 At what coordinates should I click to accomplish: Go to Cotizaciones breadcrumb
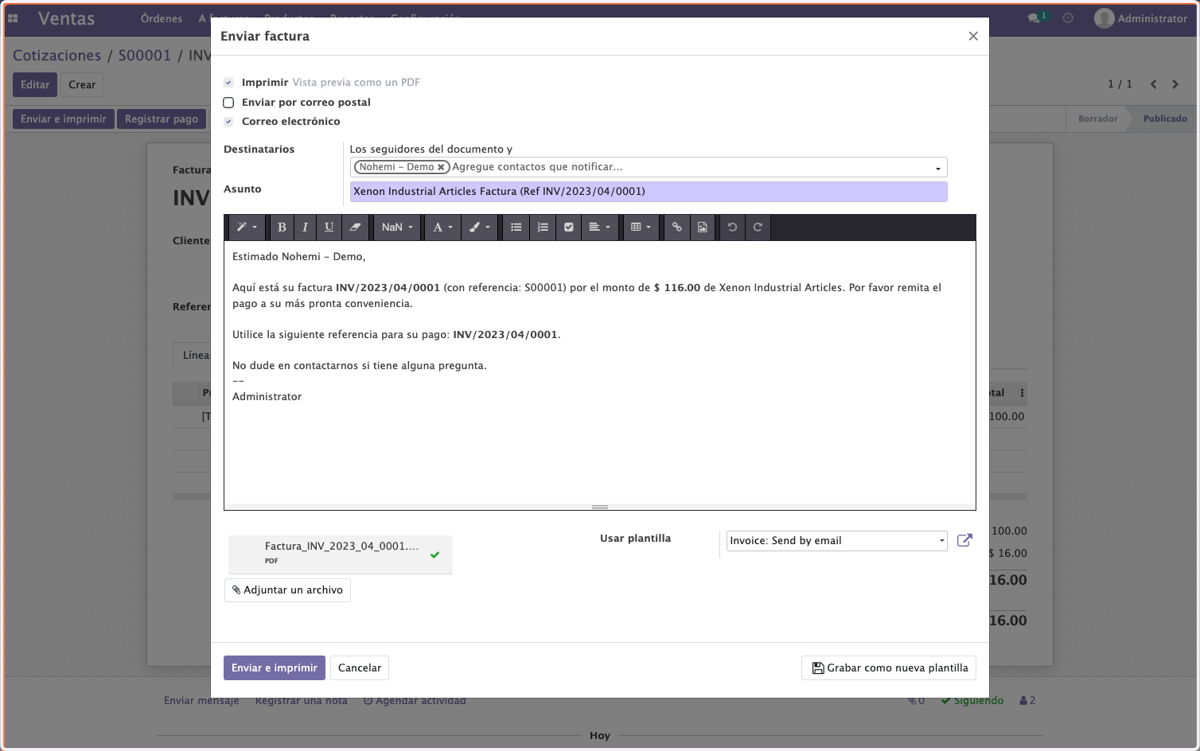57,56
